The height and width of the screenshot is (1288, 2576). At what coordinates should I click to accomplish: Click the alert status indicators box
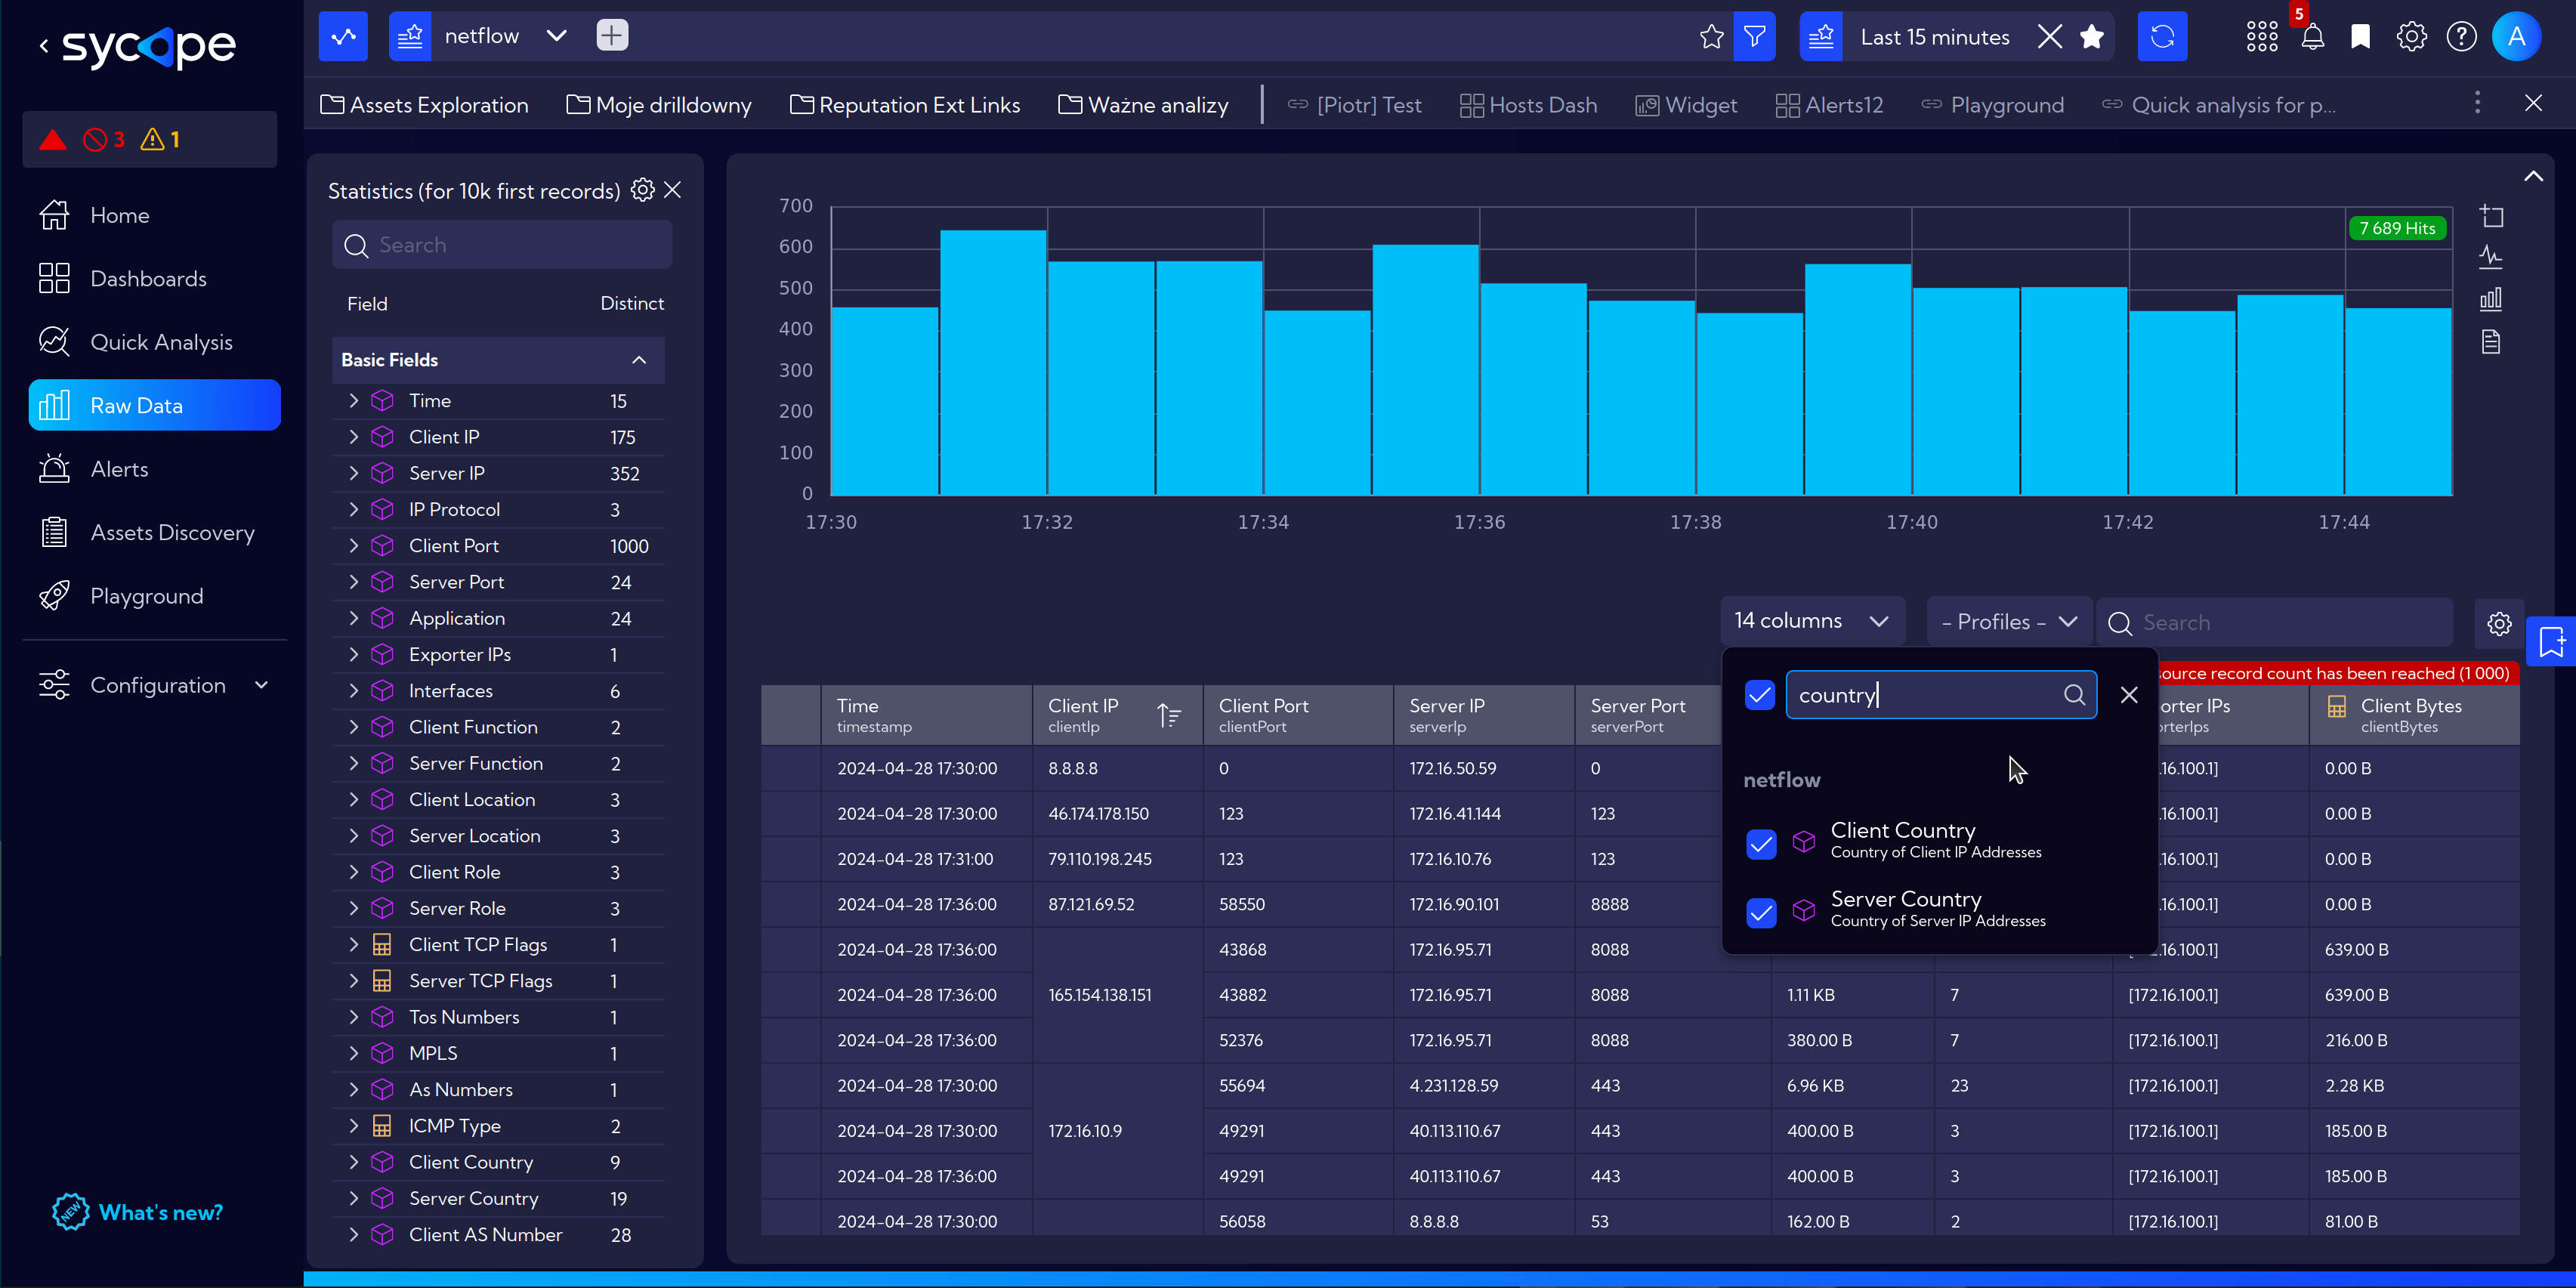pyautogui.click(x=150, y=139)
